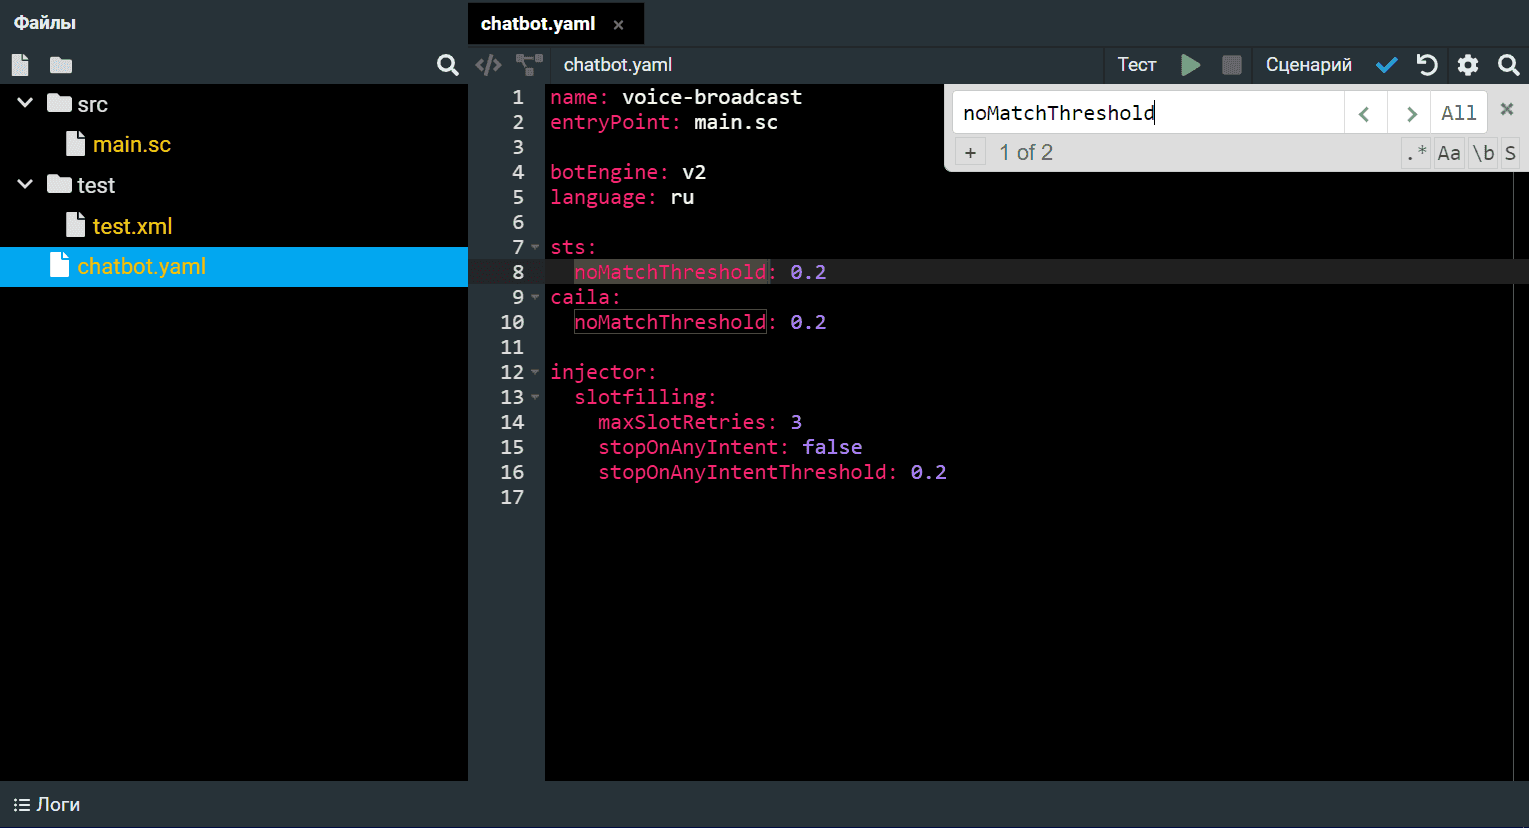Run the test with green play icon
This screenshot has width=1529, height=828.
(1190, 65)
